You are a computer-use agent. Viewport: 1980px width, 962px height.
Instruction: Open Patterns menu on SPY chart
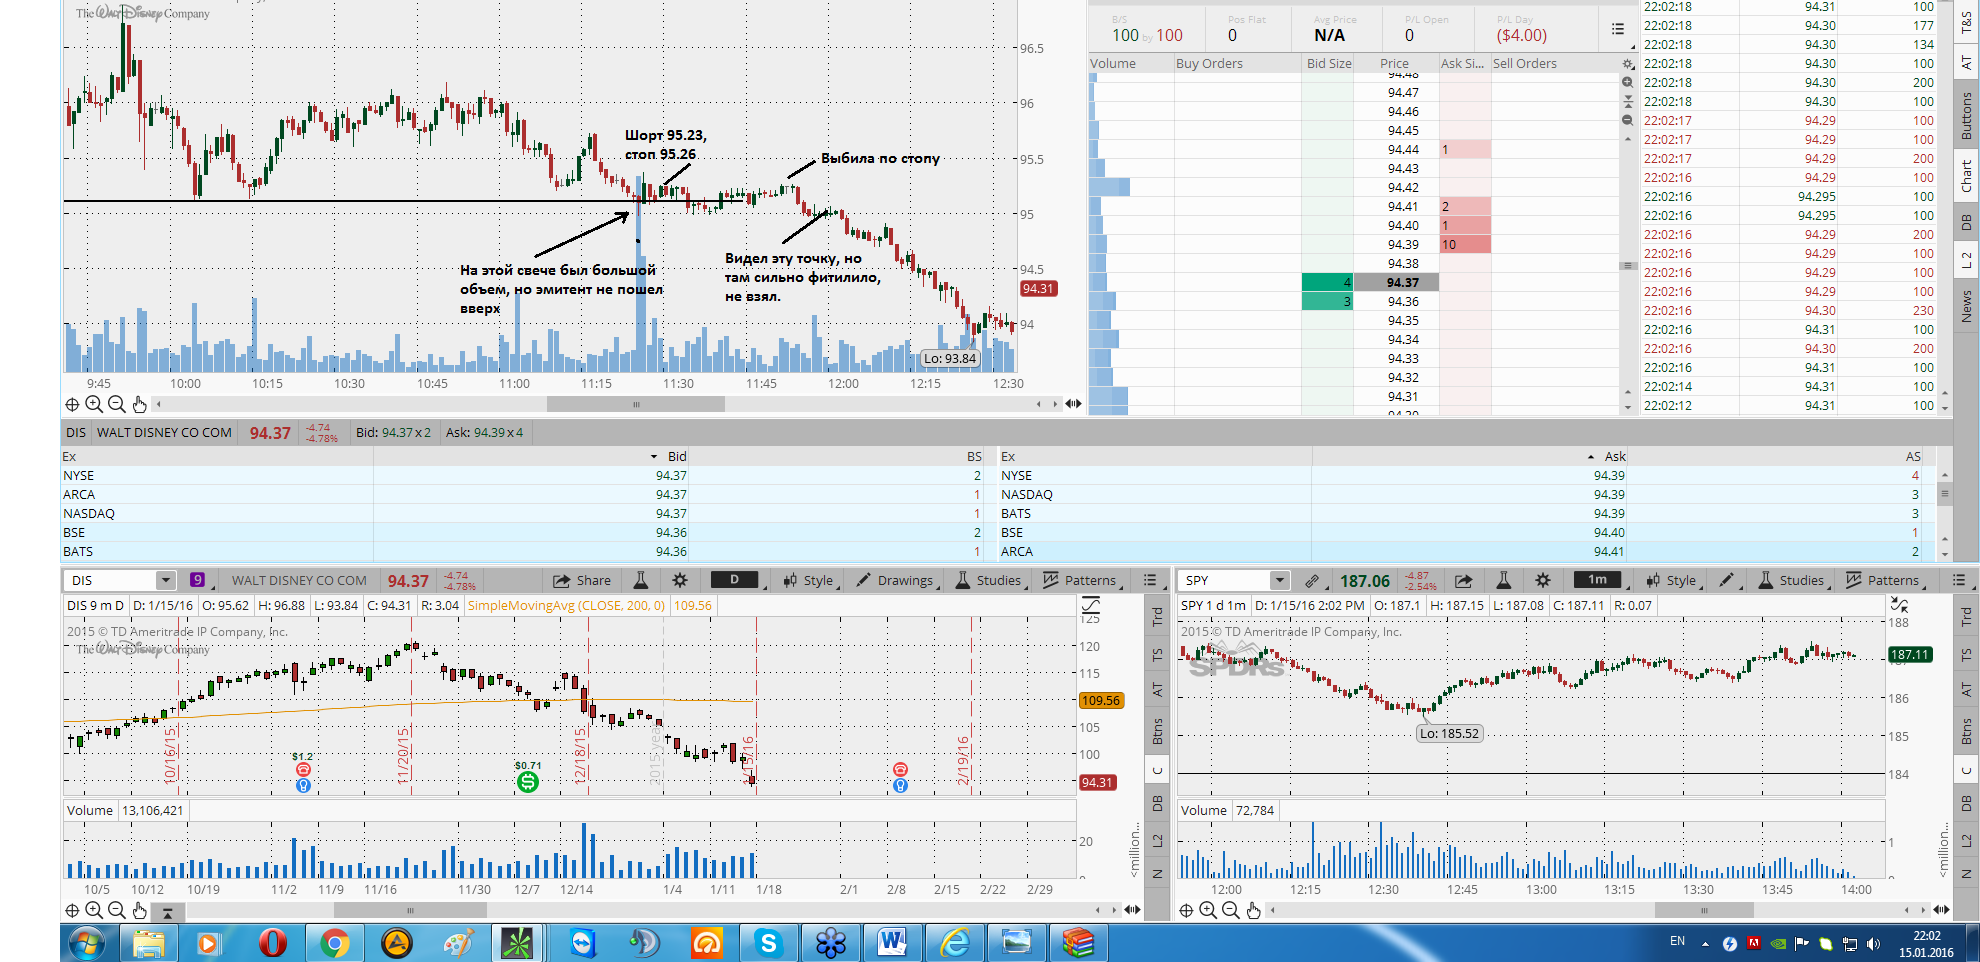coord(1883,580)
